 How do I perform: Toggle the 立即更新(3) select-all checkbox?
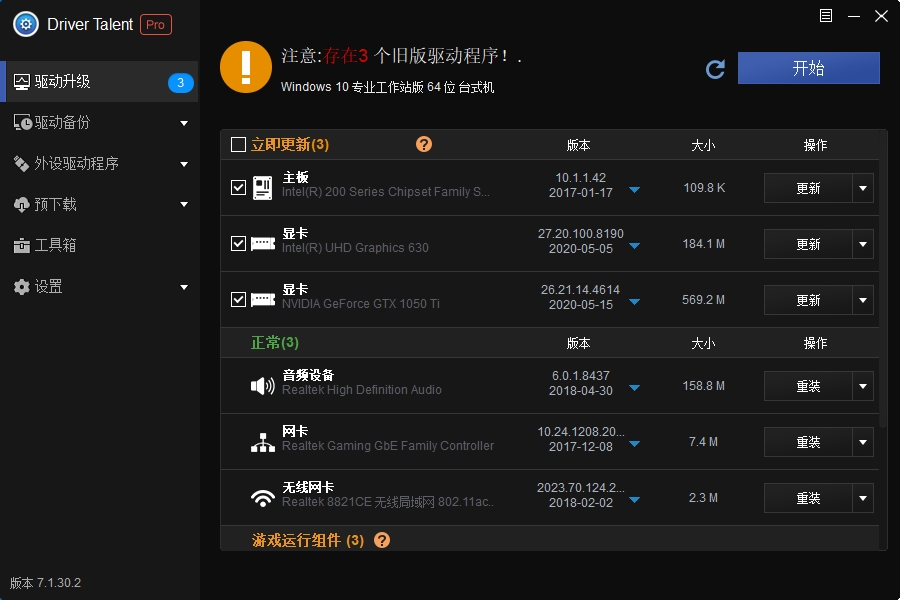tap(238, 144)
